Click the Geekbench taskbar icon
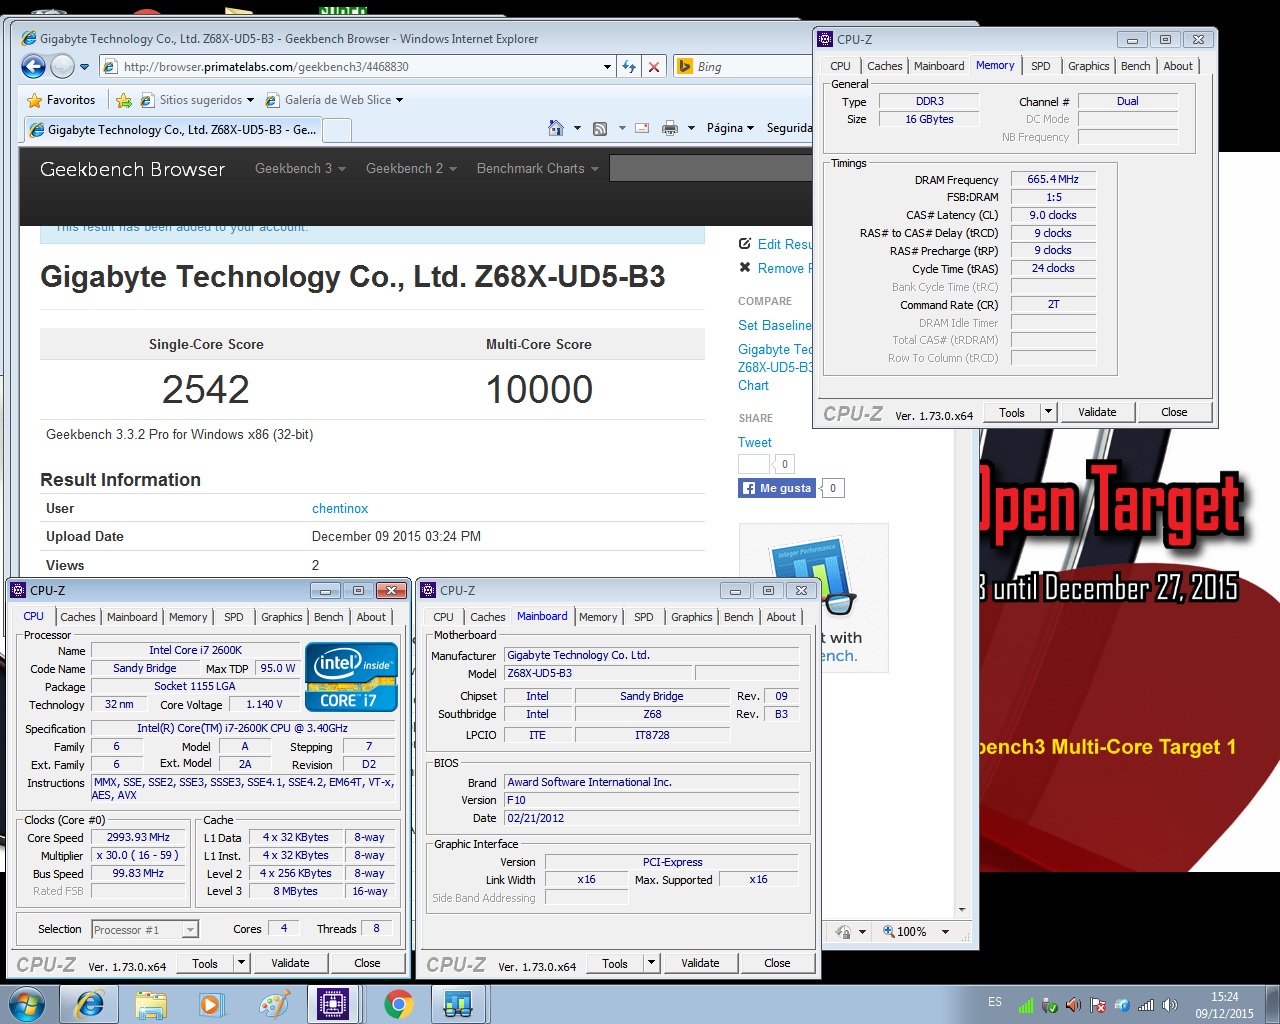This screenshot has width=1280, height=1024. tap(458, 1004)
